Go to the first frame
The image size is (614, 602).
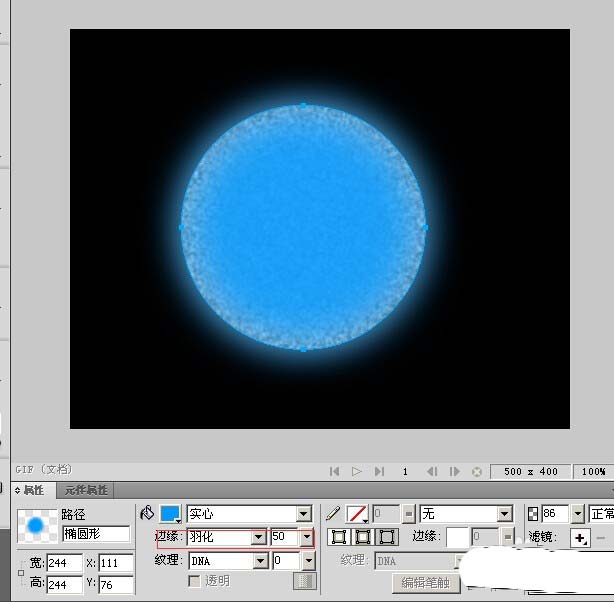coord(334,471)
